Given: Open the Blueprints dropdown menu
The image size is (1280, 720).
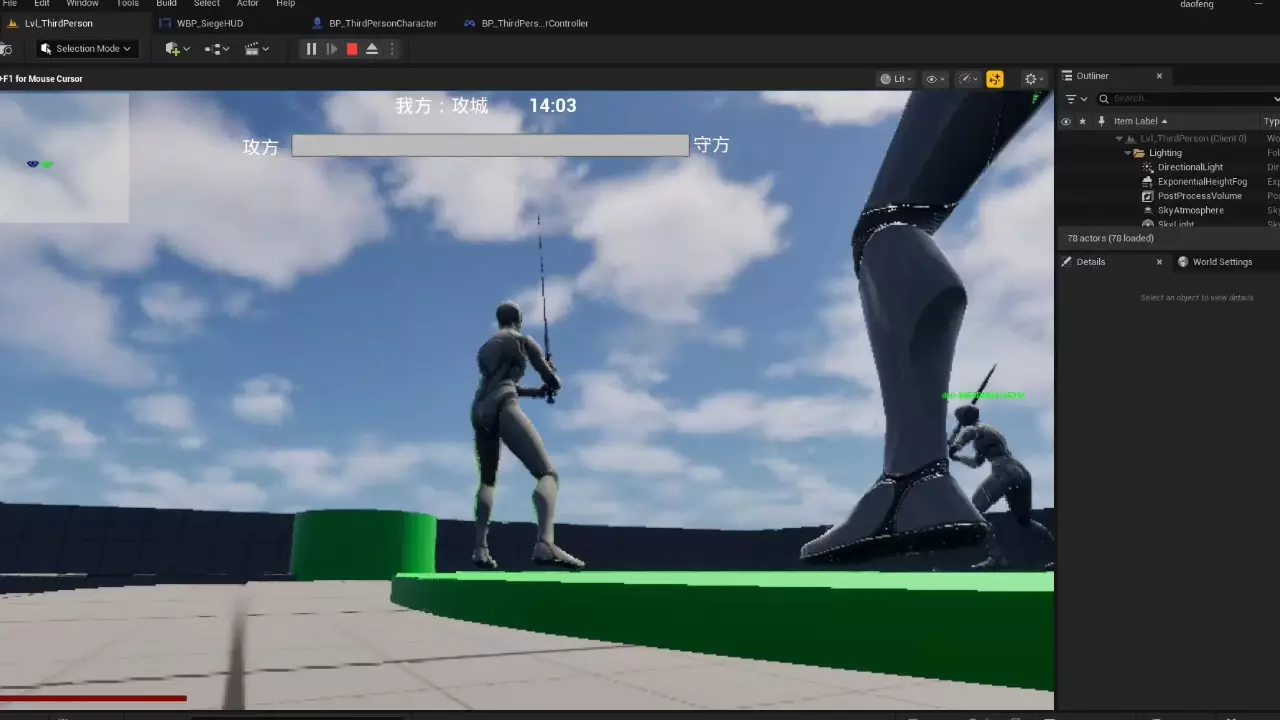Looking at the screenshot, I should pyautogui.click(x=217, y=48).
